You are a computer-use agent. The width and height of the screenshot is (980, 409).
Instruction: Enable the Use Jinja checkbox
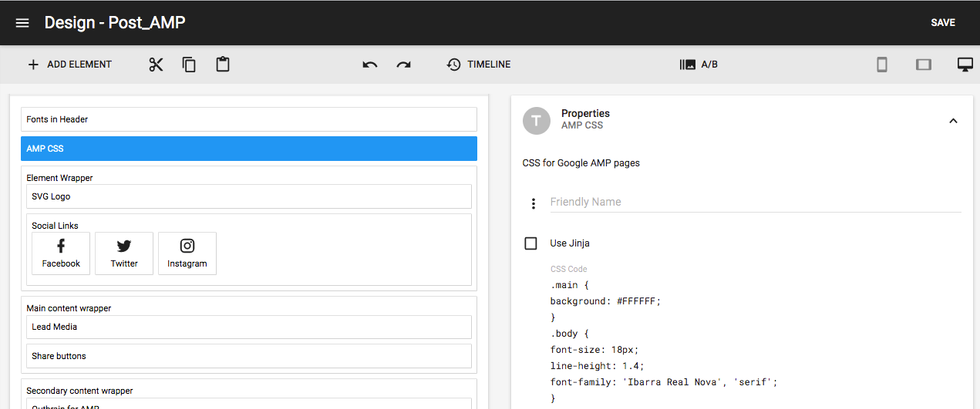click(x=531, y=243)
